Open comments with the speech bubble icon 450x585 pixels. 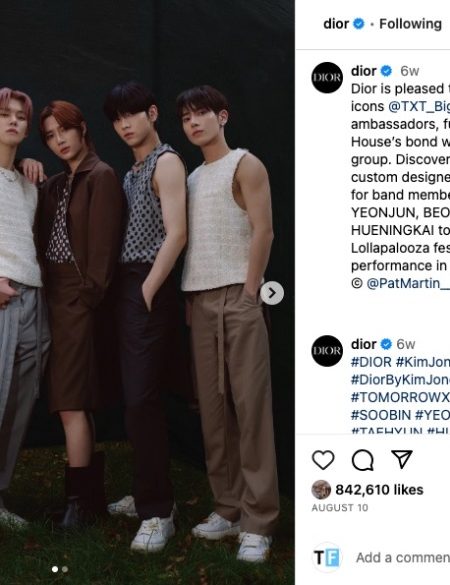click(x=363, y=460)
